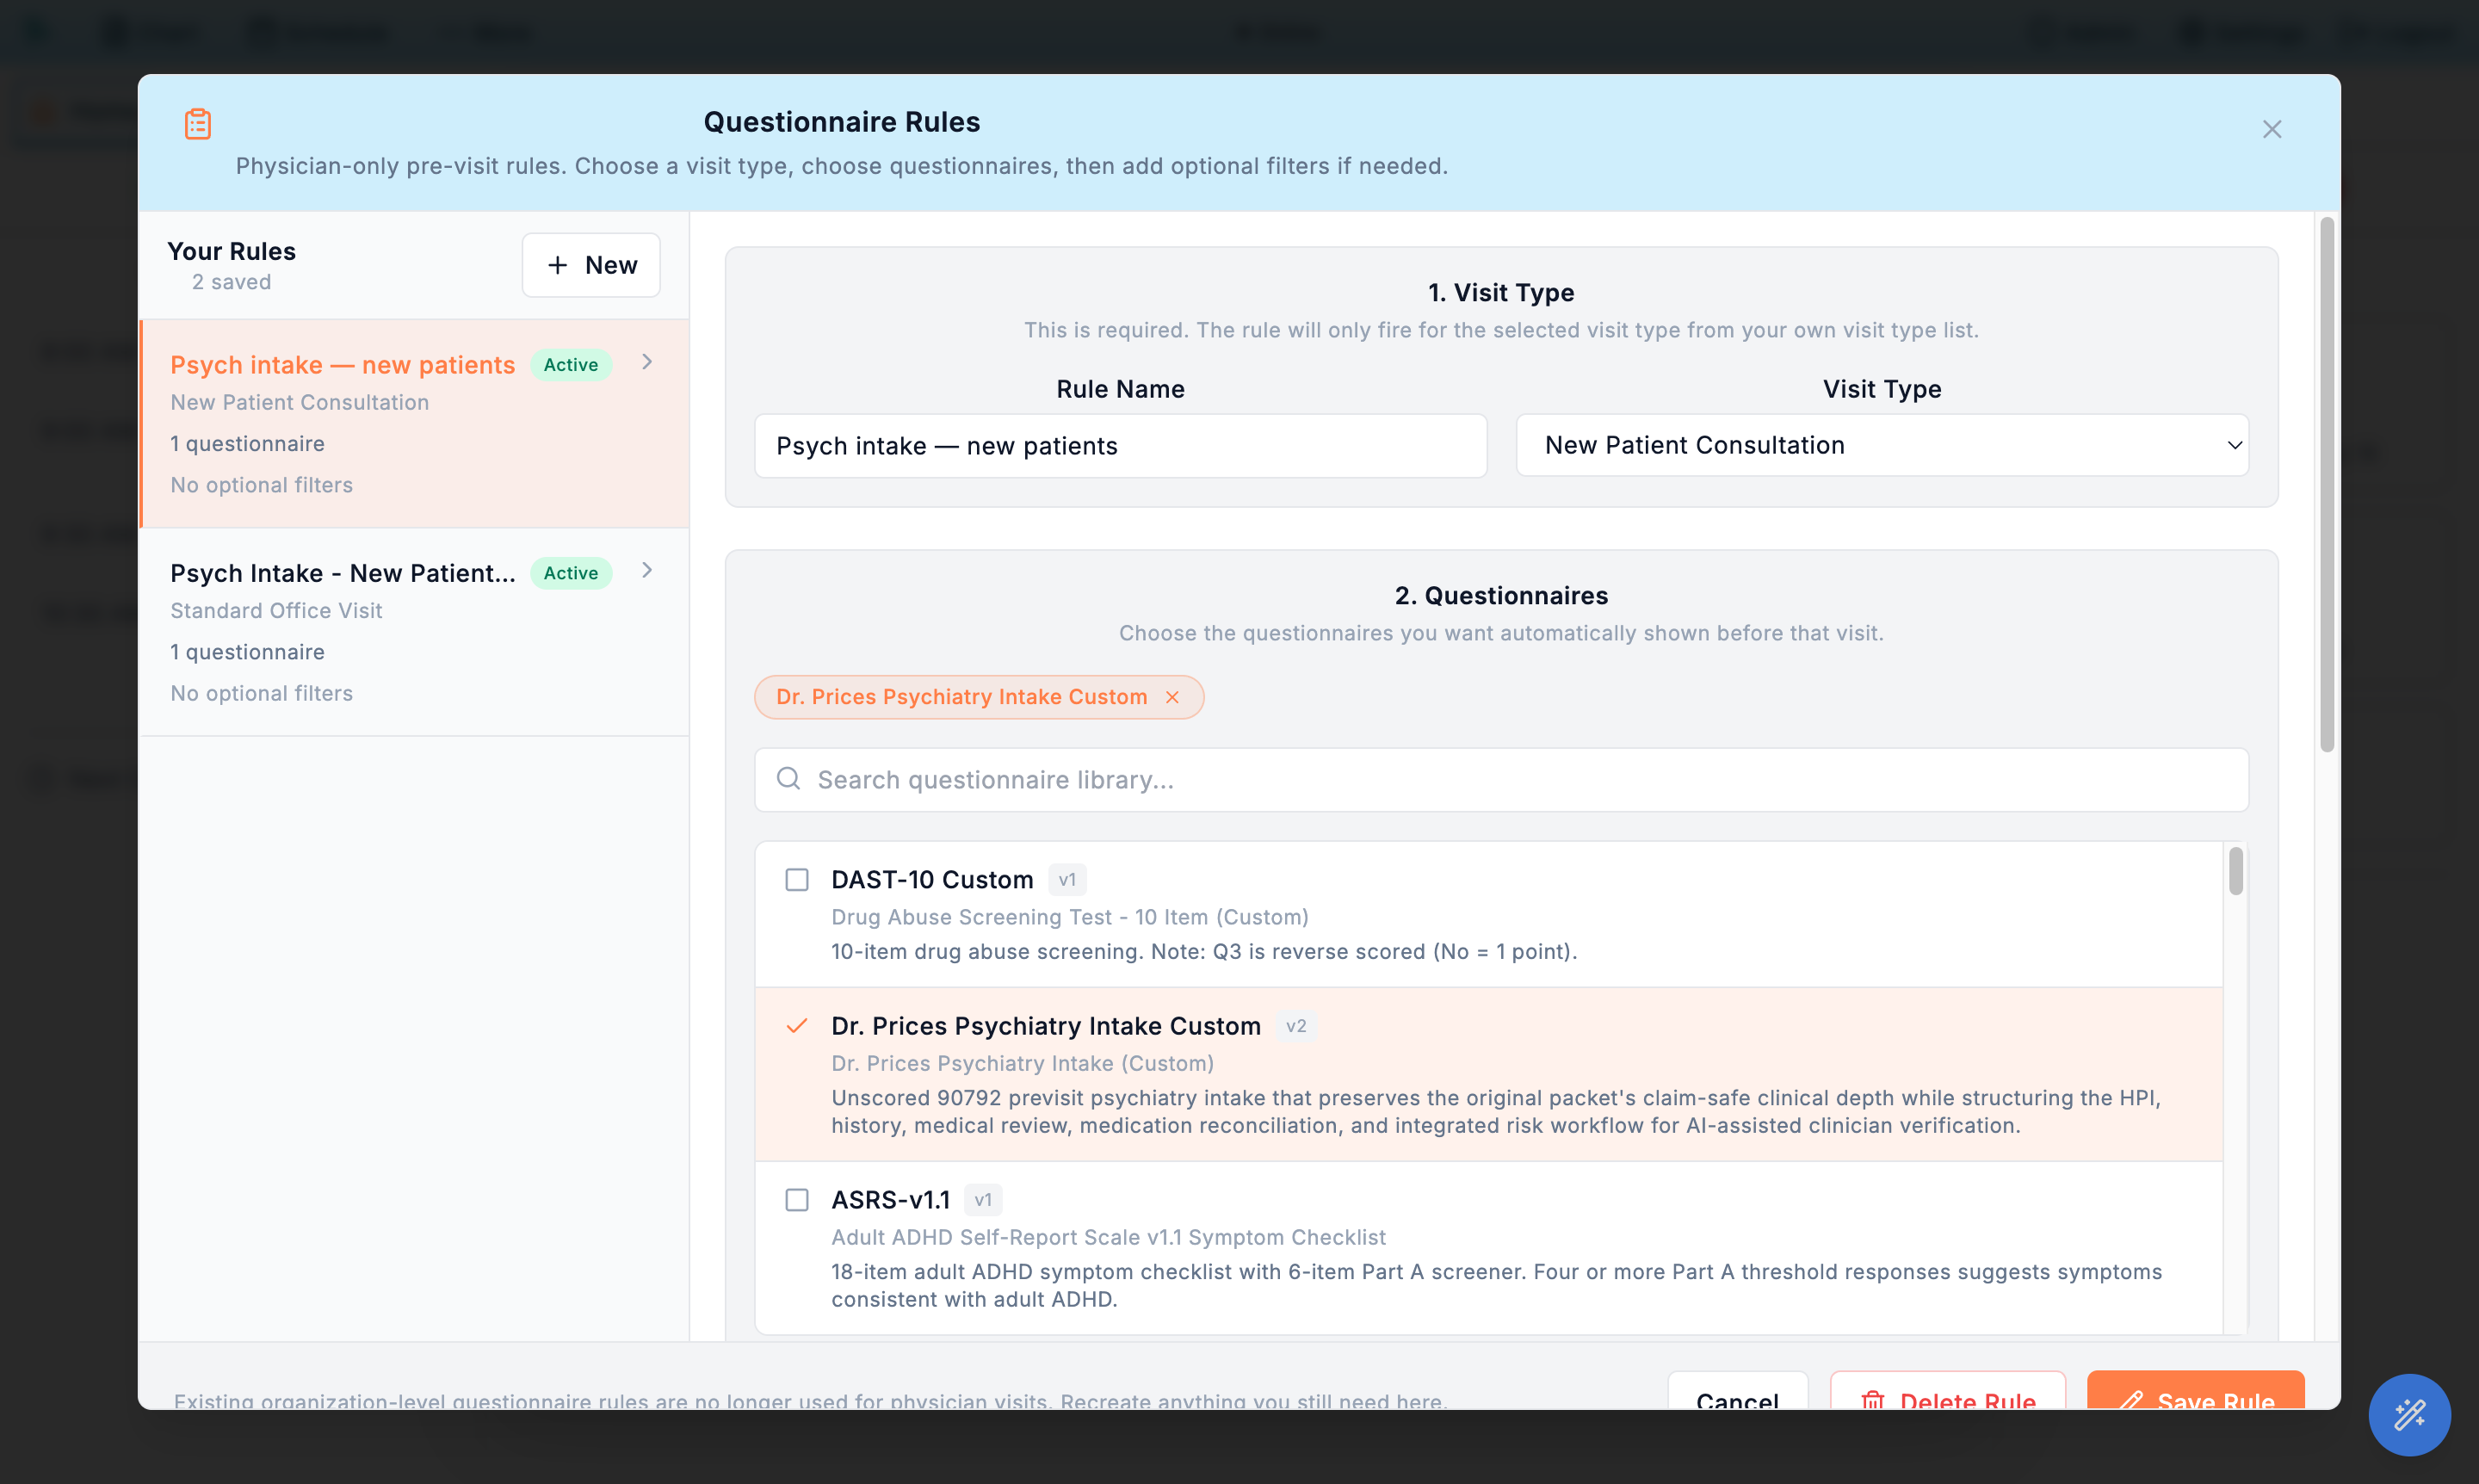
Task: Select the Psych Intake - New Patient... rule
Action: [415, 632]
